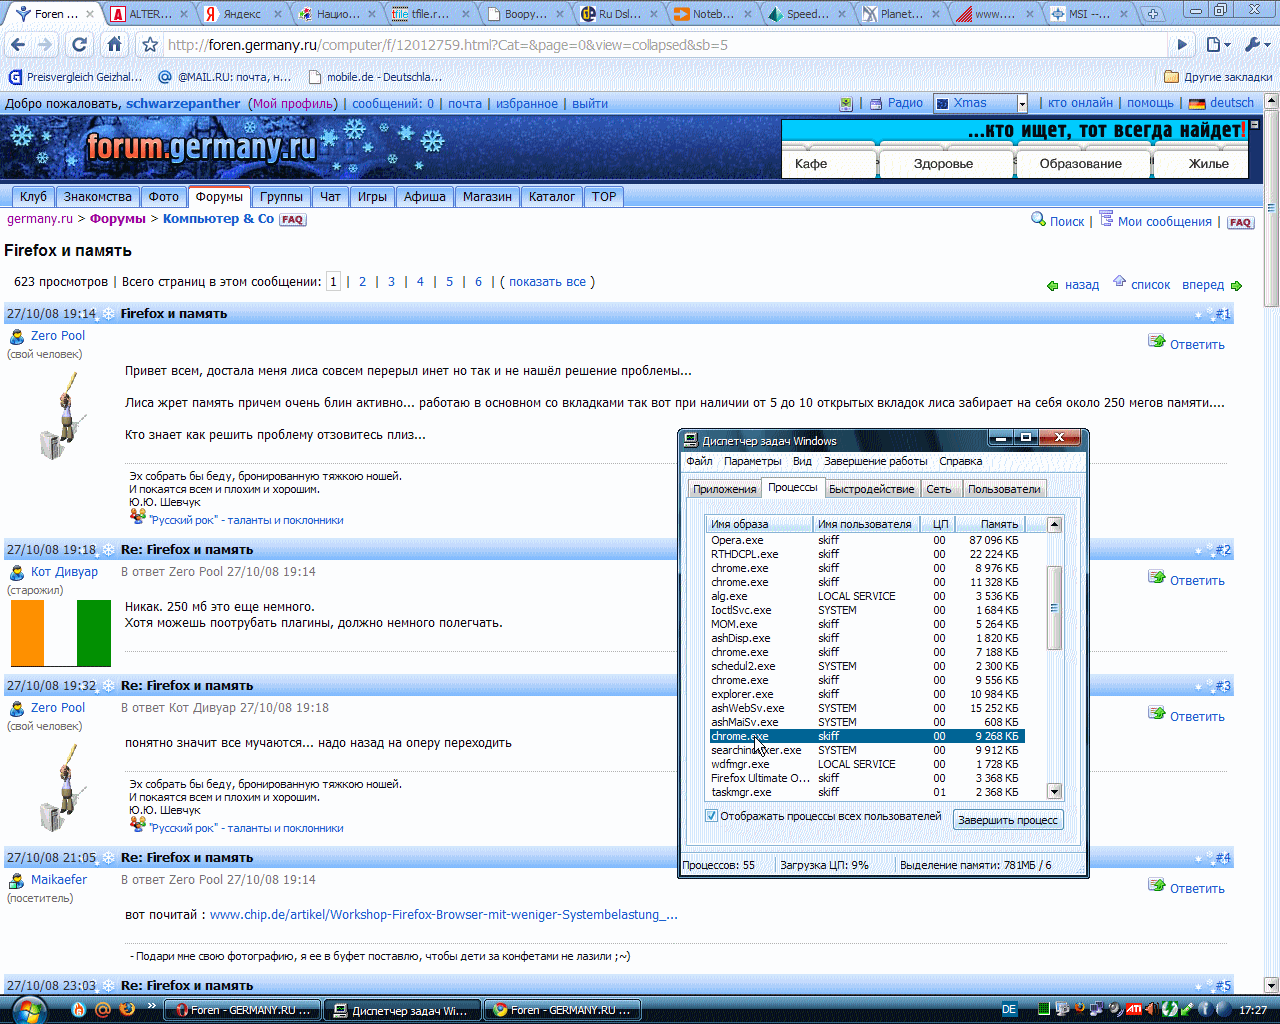
Task: Switch to Быстродействие tab in Task Manager
Action: [871, 489]
